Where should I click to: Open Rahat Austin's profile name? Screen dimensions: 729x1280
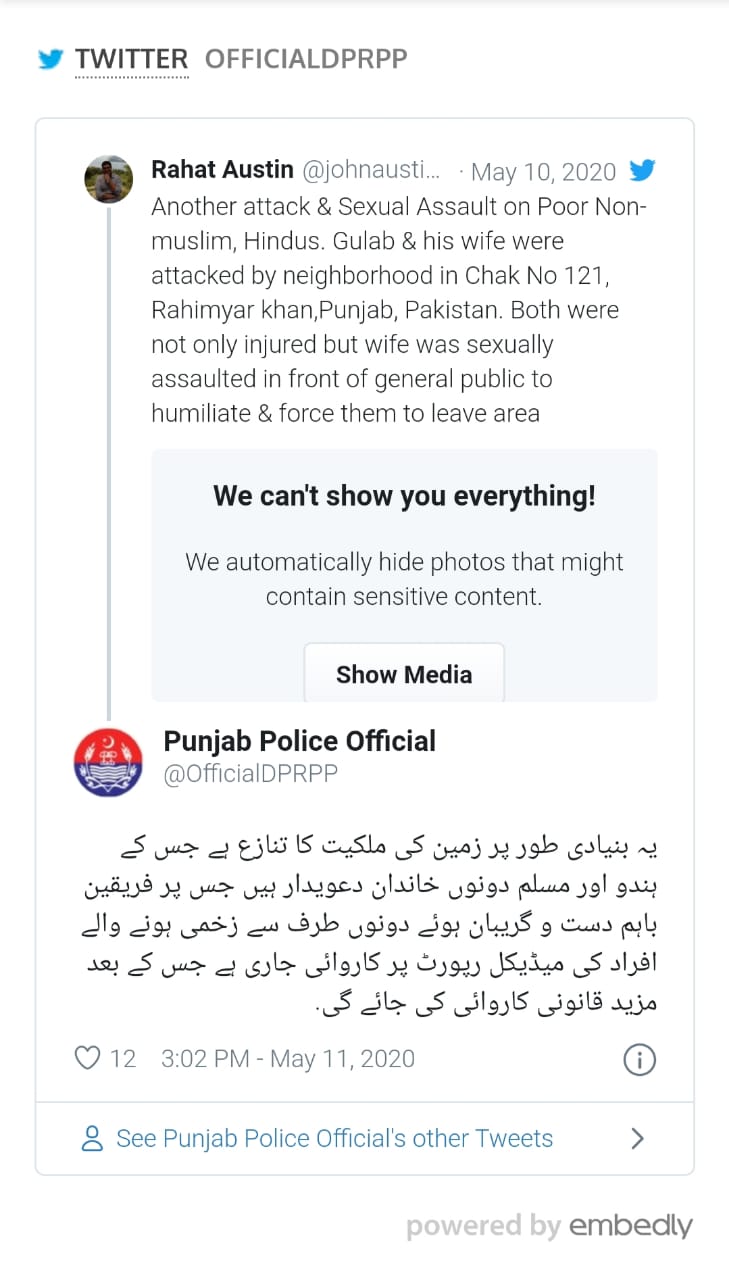coord(222,171)
